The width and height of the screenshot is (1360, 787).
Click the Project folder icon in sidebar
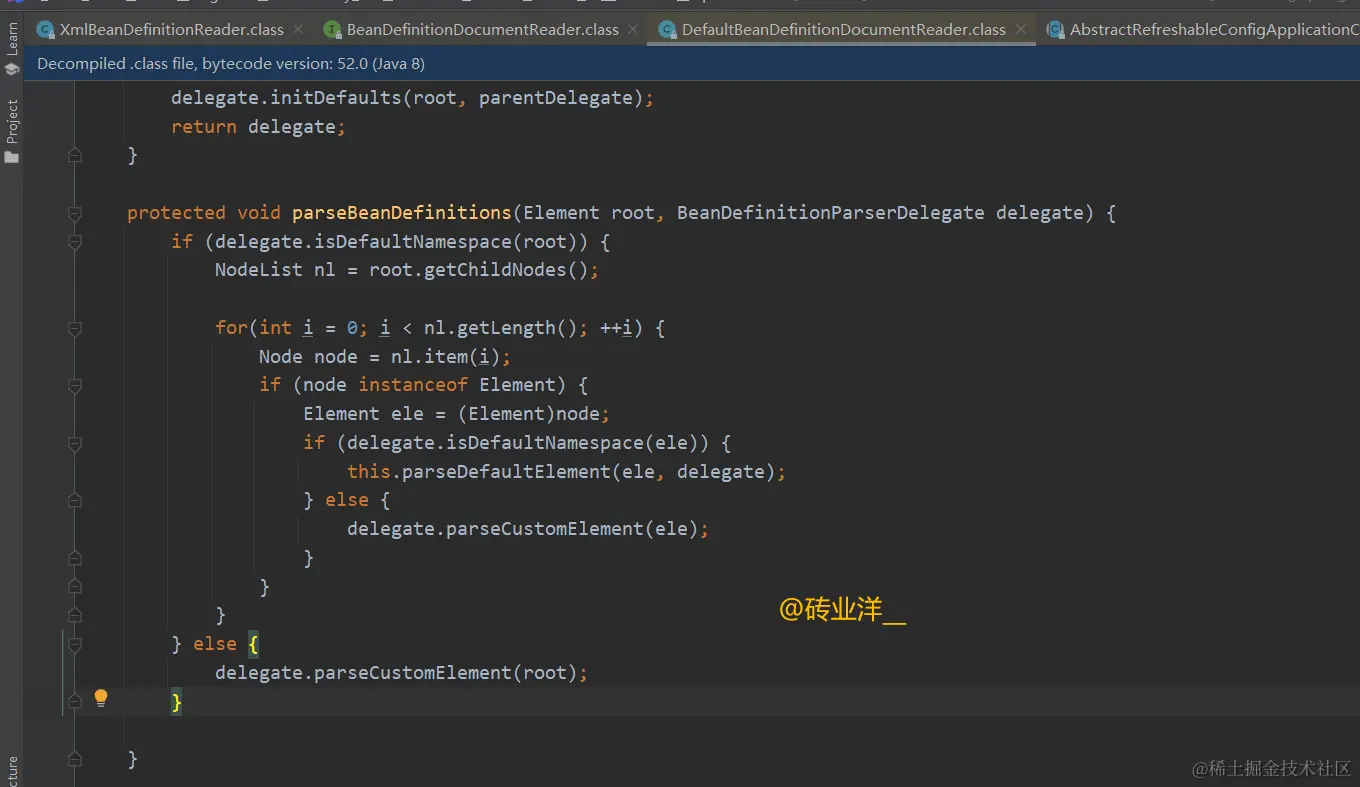[12, 157]
